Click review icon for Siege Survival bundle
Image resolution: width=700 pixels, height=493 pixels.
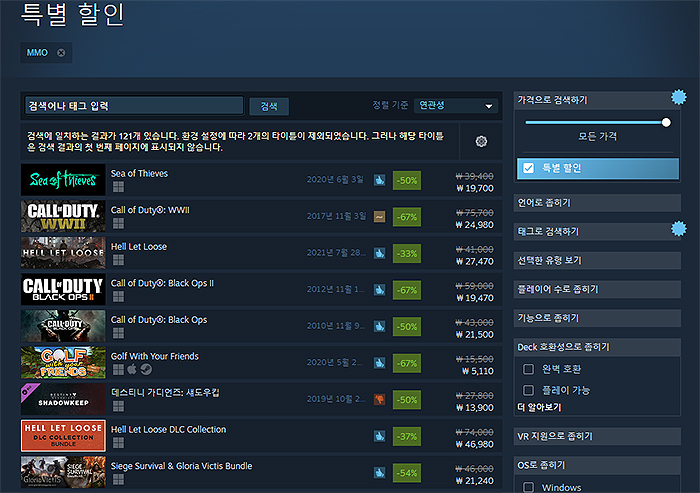(379, 473)
